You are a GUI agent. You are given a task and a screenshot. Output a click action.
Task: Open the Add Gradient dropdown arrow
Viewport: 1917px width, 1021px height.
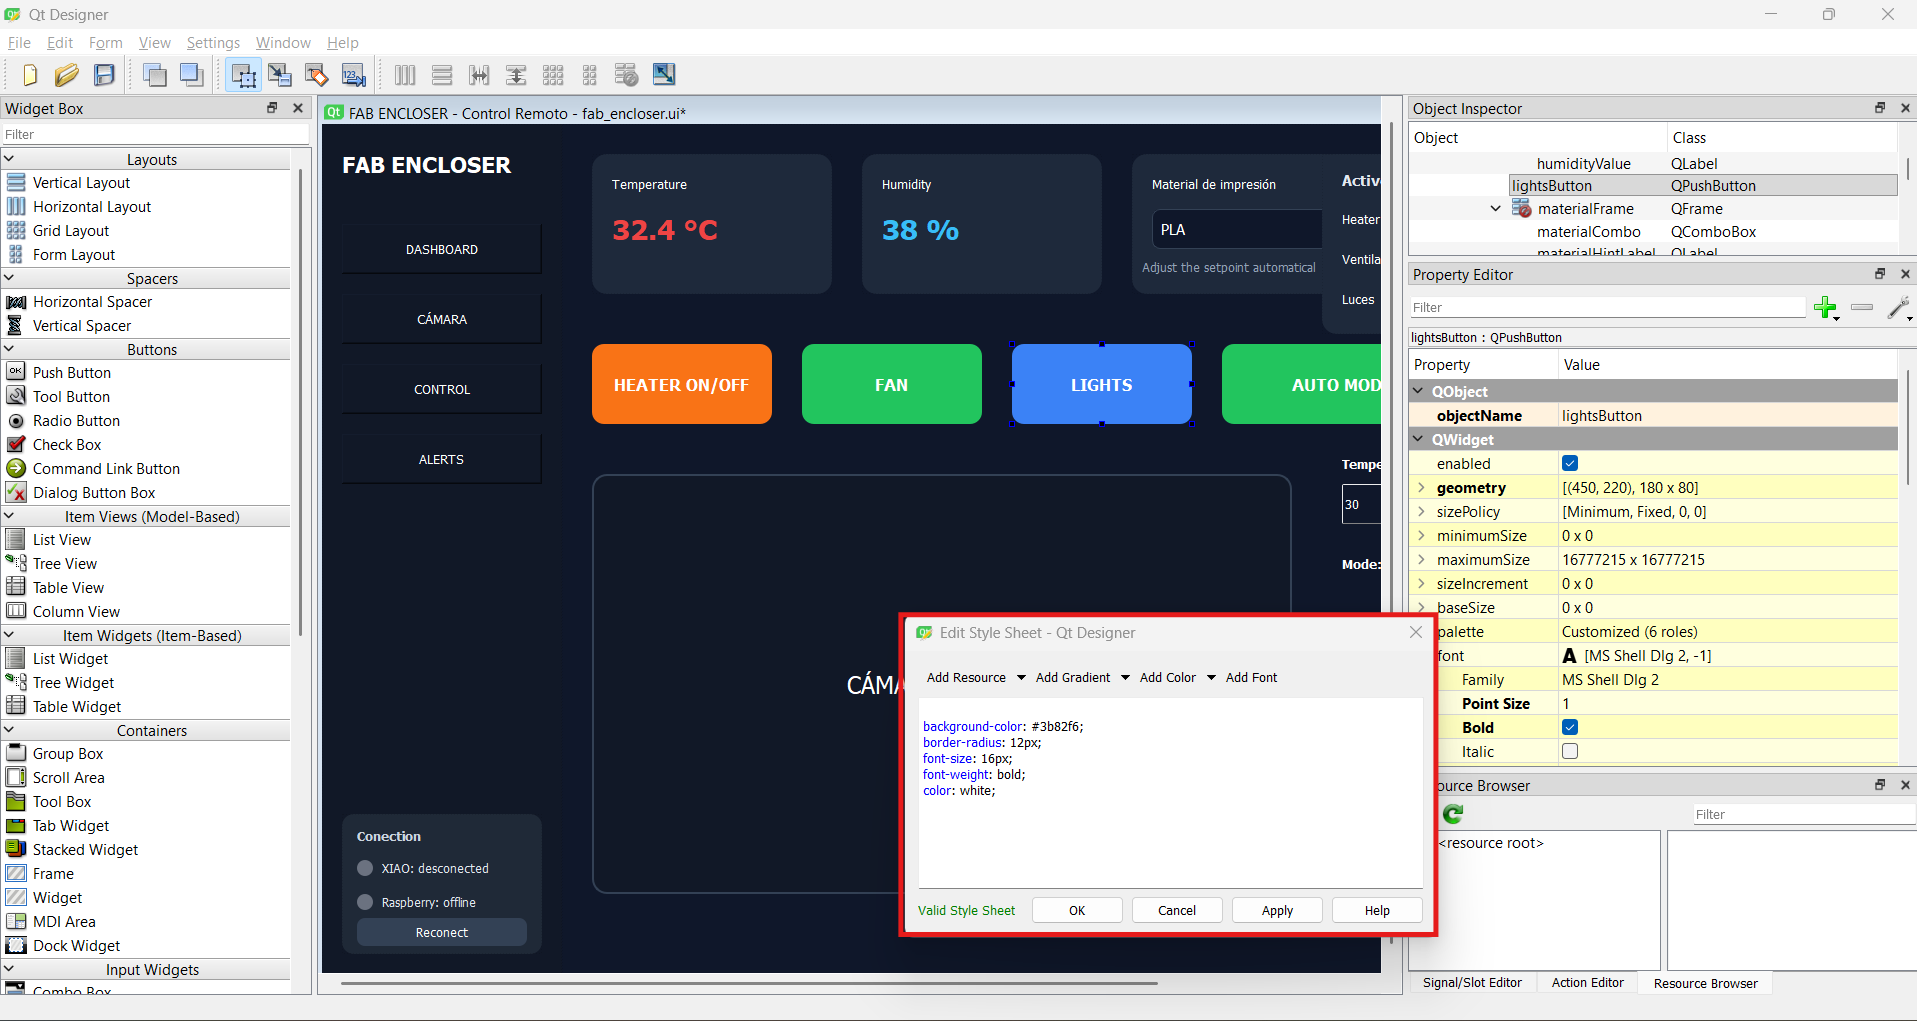(1125, 678)
